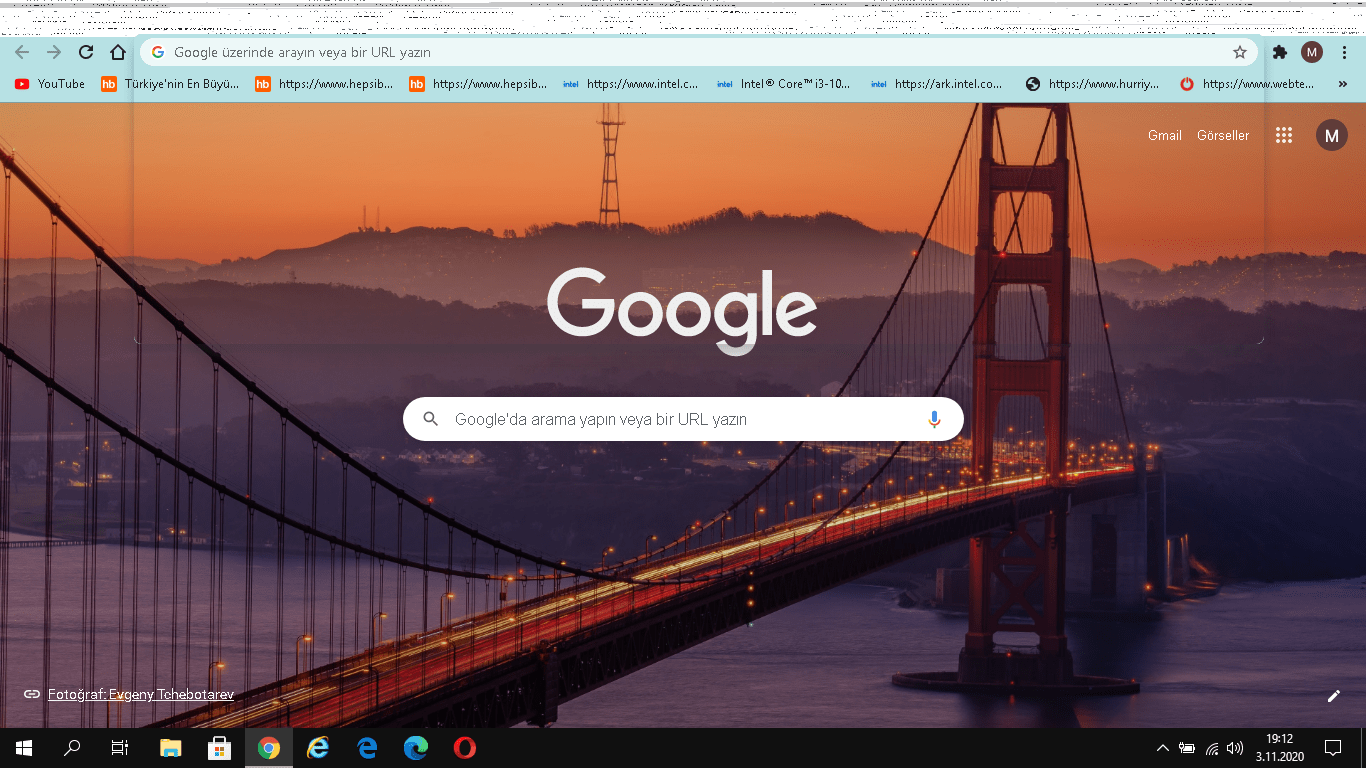Launch the new Chromium Edge from the taskbar
The height and width of the screenshot is (768, 1366).
click(x=416, y=748)
